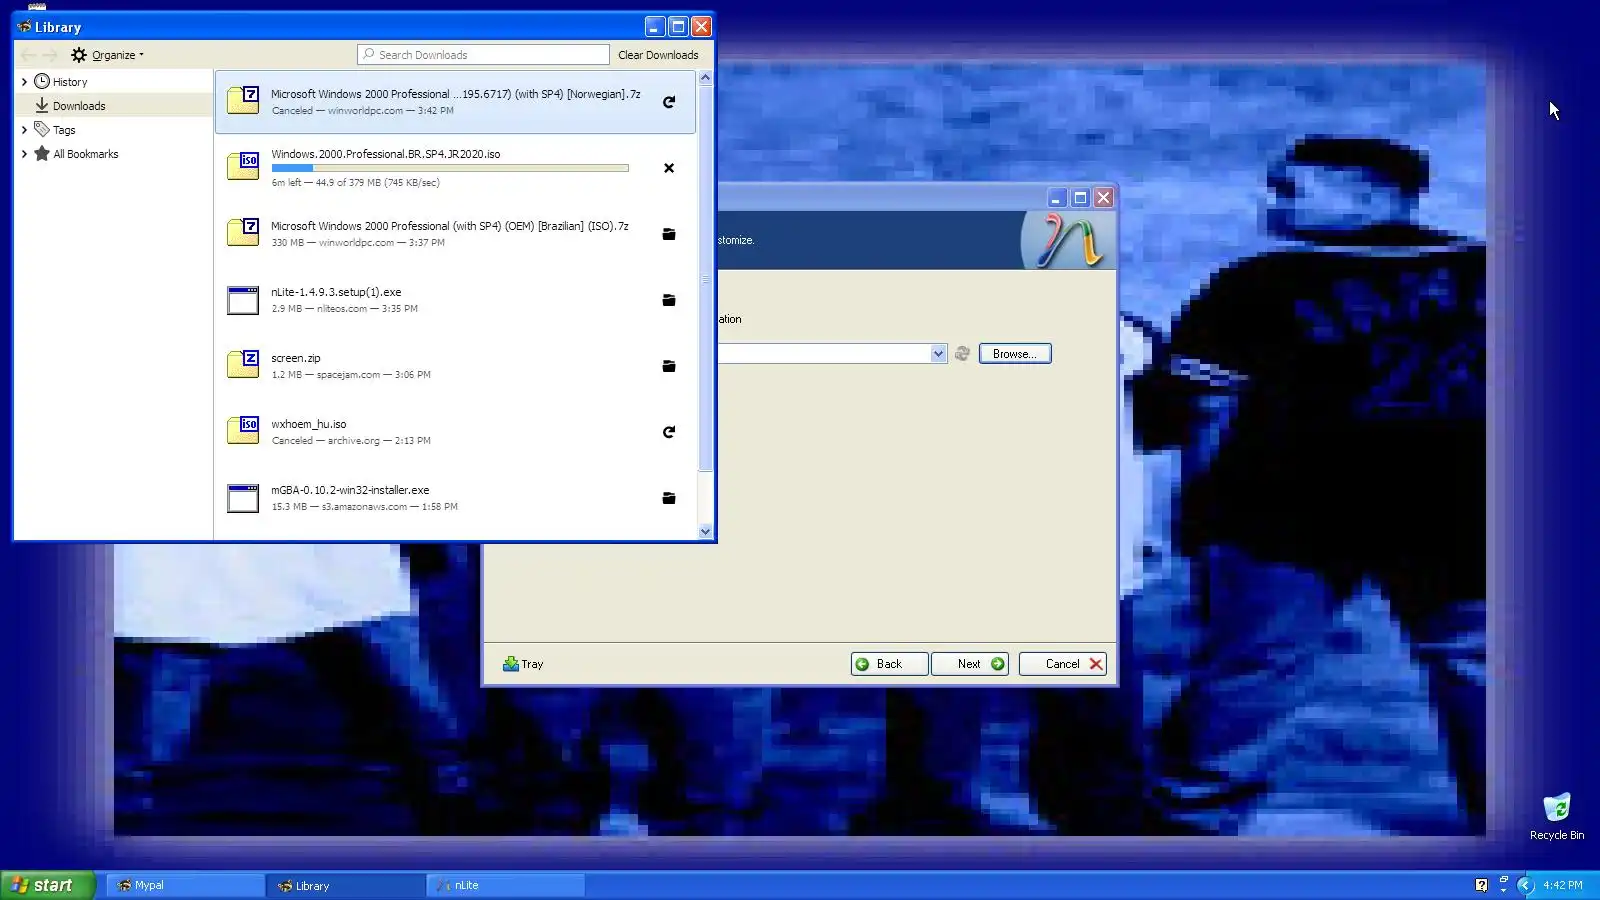Click the All Bookmarks star icon
The width and height of the screenshot is (1600, 900).
tap(42, 153)
